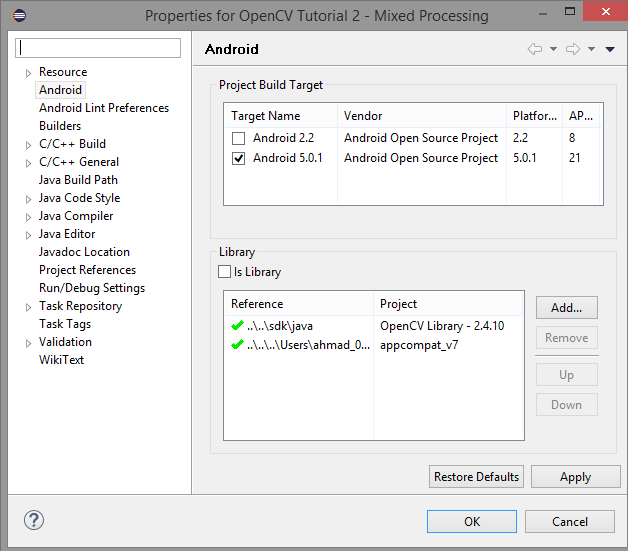Click the AP... column header
628x551 pixels.
(581, 116)
